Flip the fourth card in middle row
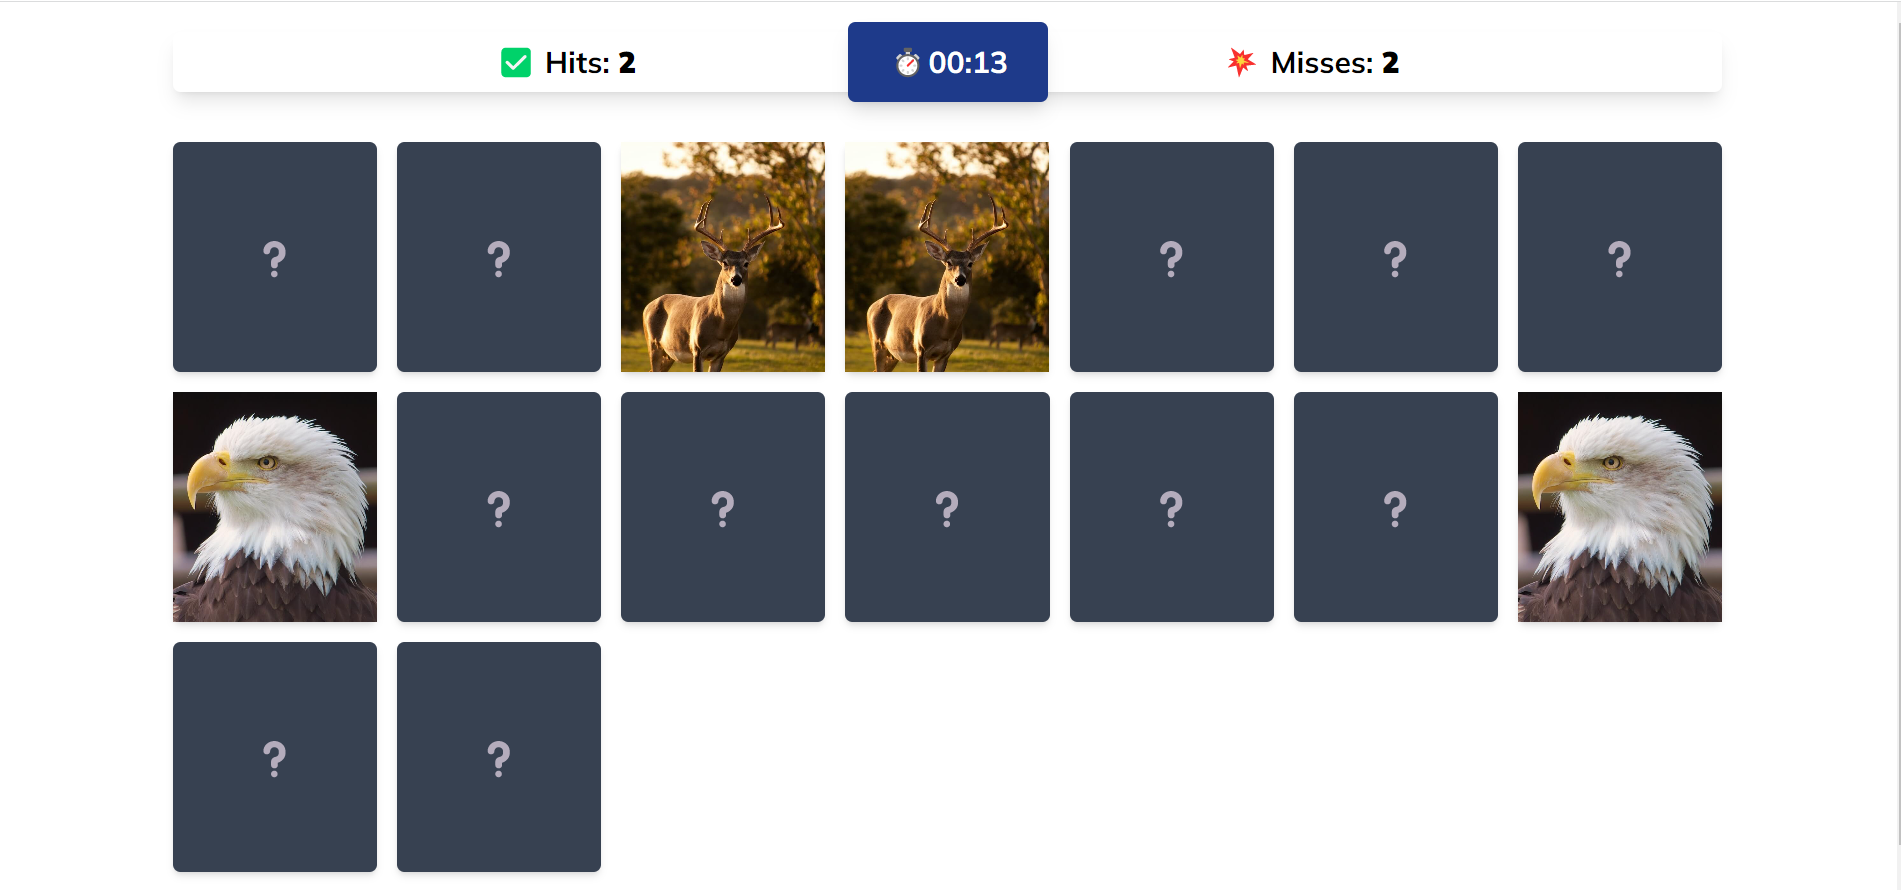The height and width of the screenshot is (890, 1901). pos(947,507)
